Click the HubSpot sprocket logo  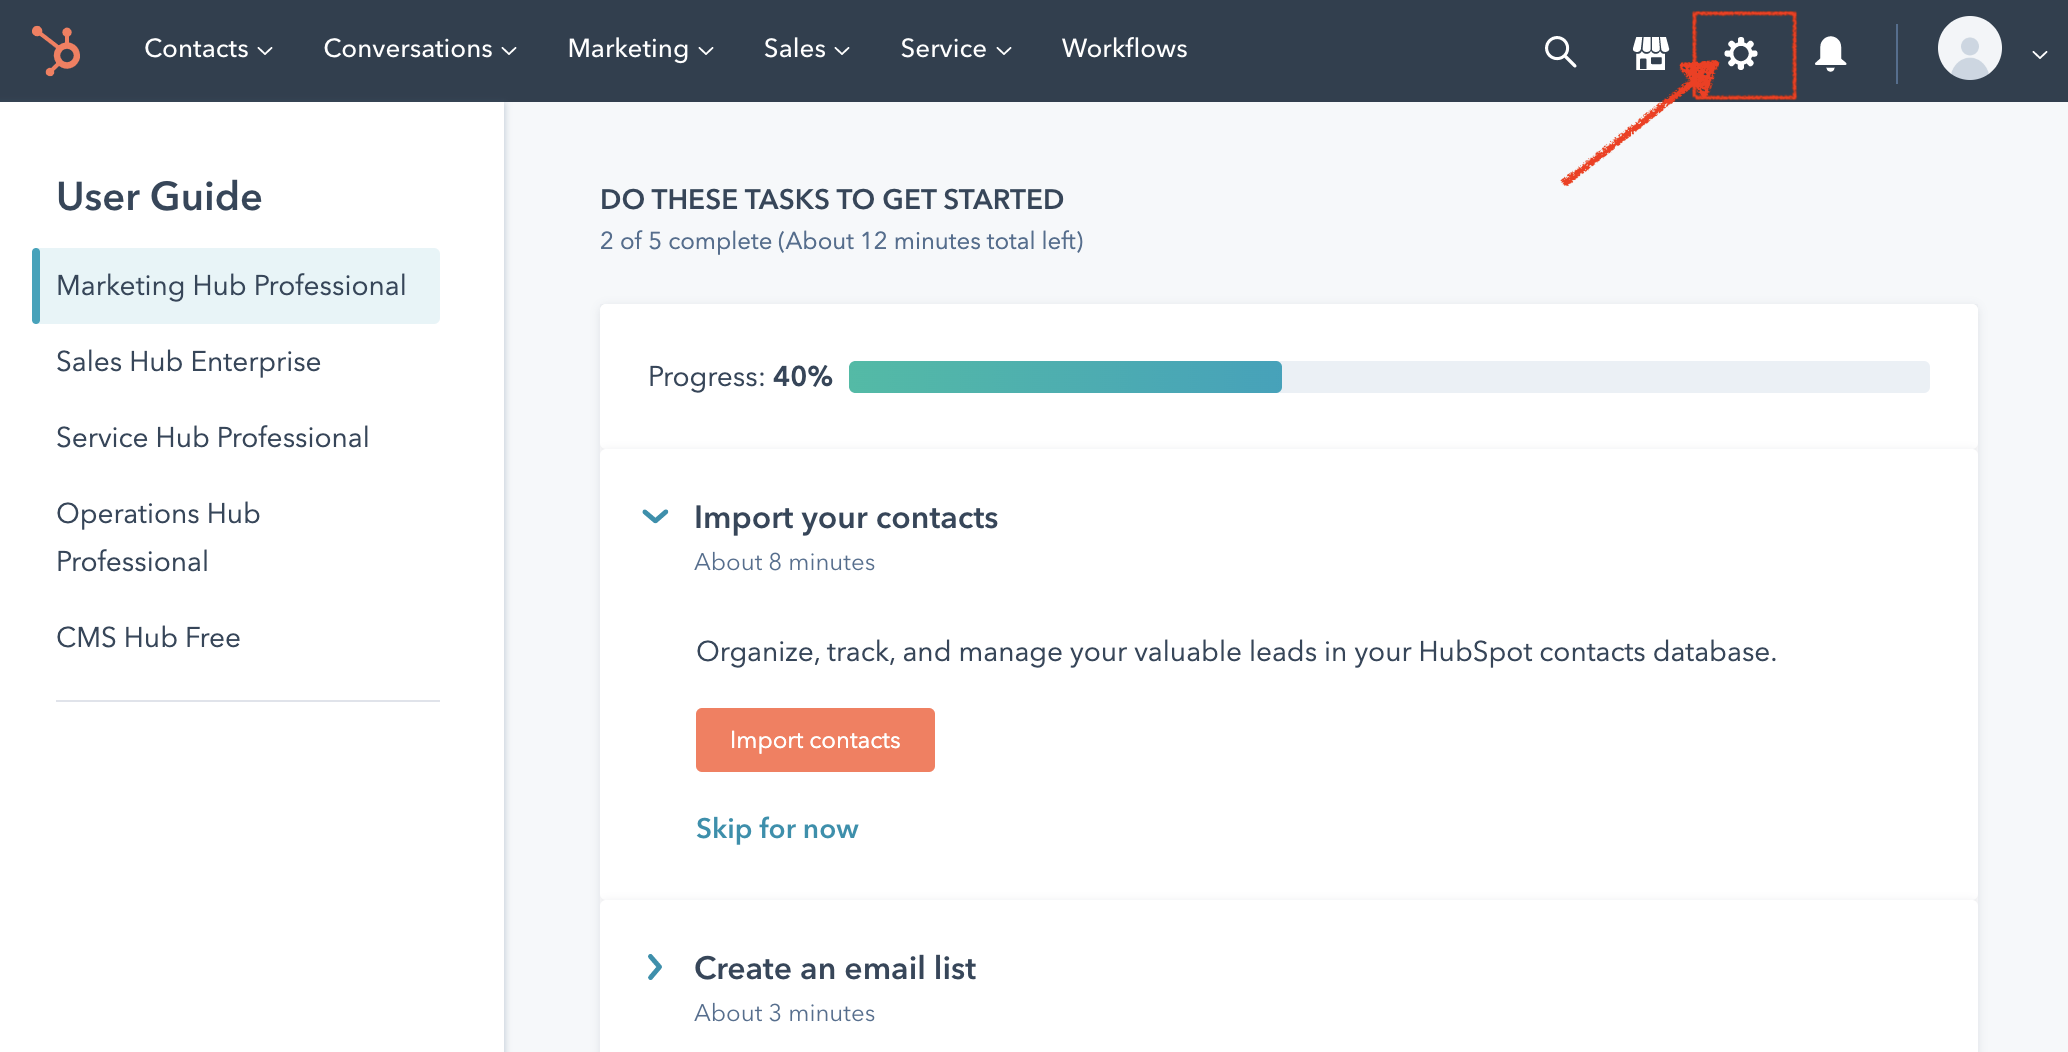click(56, 50)
